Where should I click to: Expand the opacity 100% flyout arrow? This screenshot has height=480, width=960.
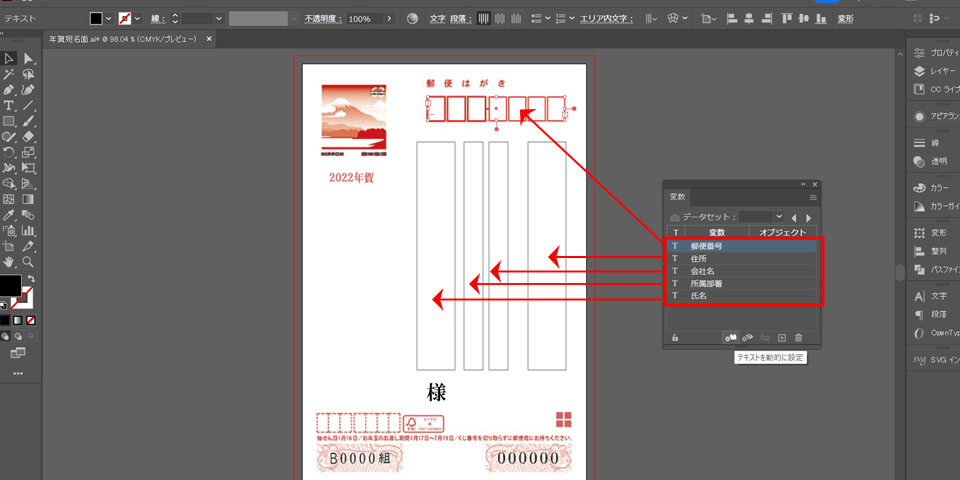389,19
